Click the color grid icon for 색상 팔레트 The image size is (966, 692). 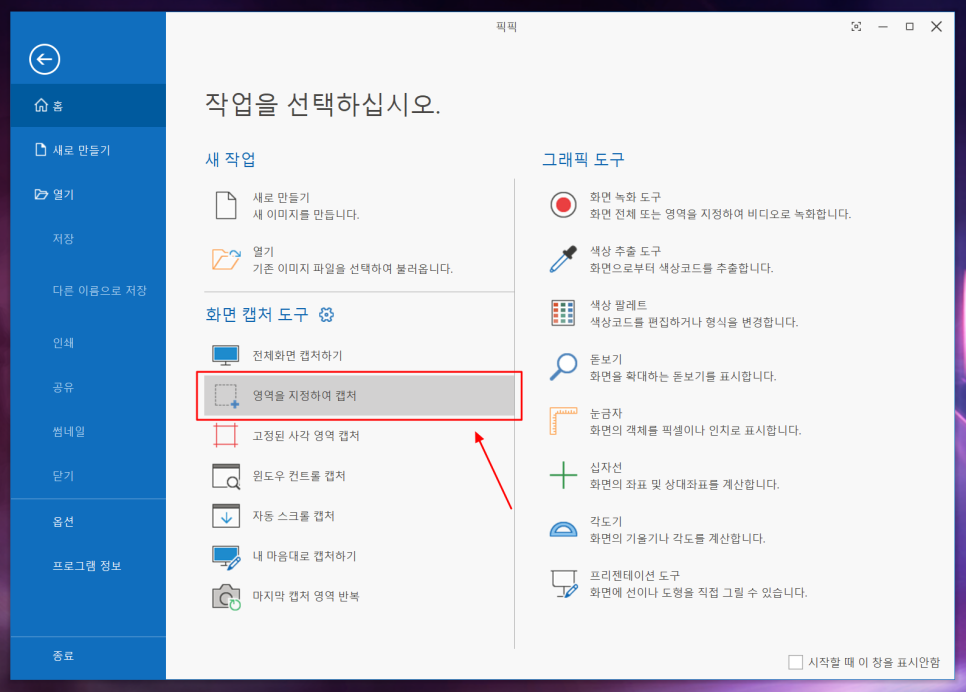click(563, 312)
